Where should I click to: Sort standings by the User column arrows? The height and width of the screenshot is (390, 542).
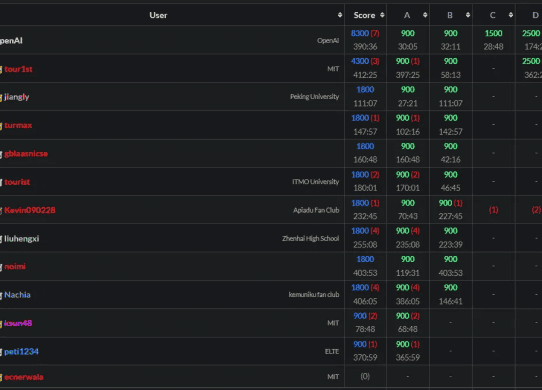point(340,15)
